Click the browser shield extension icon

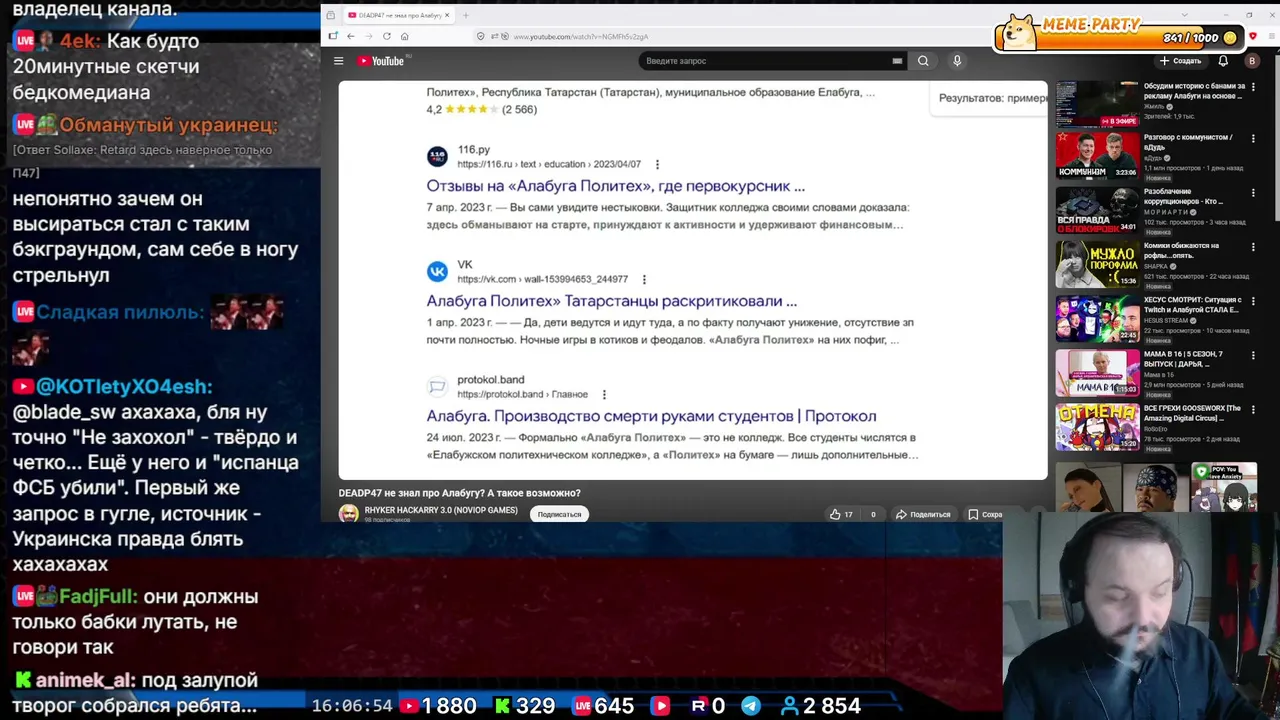(1253, 36)
